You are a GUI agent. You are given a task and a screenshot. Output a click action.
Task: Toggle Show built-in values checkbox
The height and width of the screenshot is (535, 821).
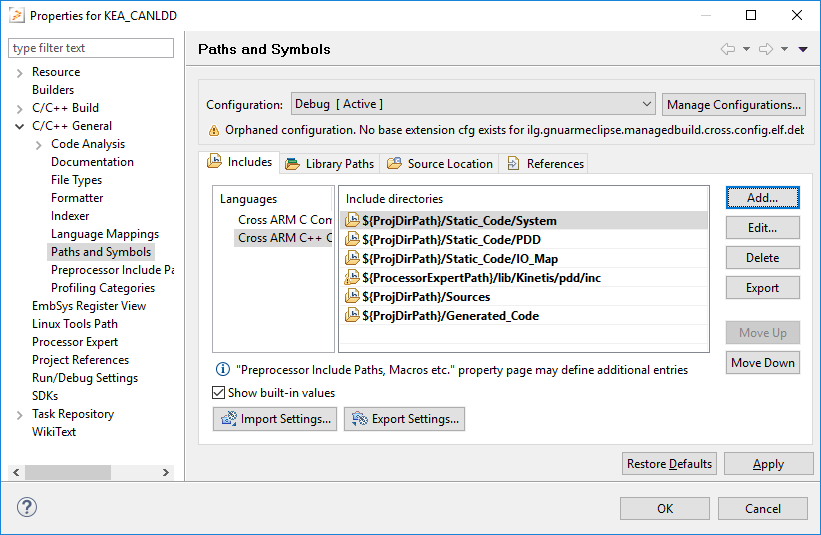[x=219, y=393]
